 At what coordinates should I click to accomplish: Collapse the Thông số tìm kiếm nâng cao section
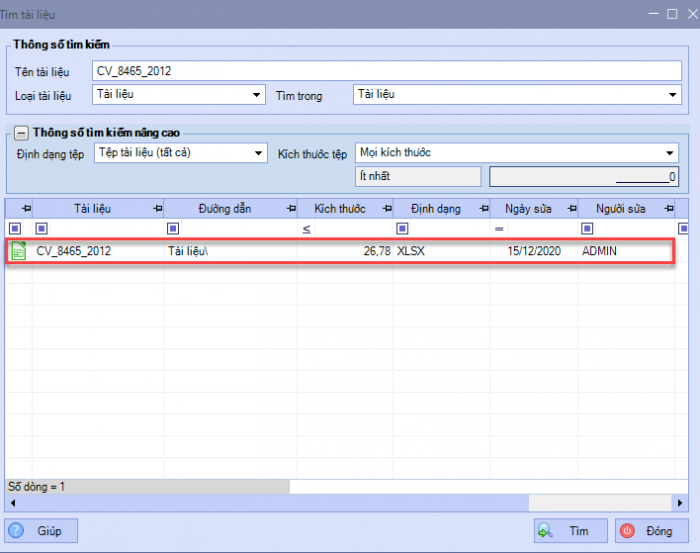(x=19, y=132)
